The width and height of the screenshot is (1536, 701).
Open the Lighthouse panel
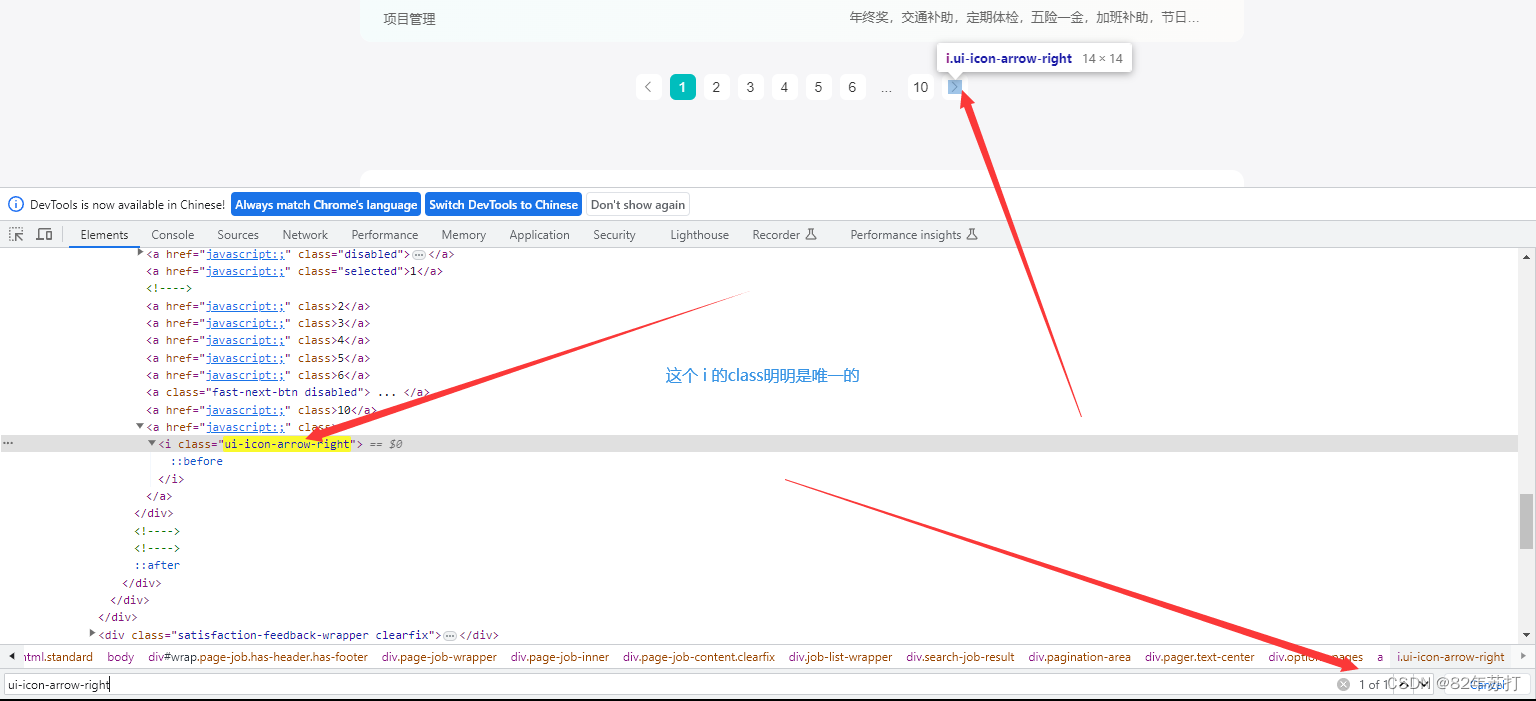point(698,234)
